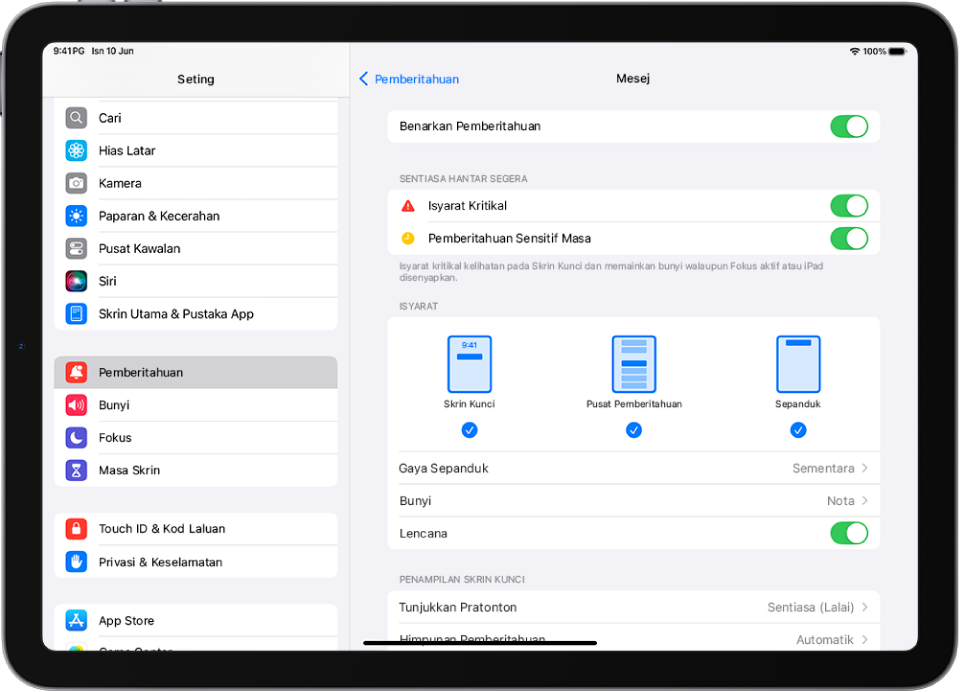Tap the Tunjukkan Pratonton label
Image resolution: width=960 pixels, height=692 pixels.
(x=458, y=607)
